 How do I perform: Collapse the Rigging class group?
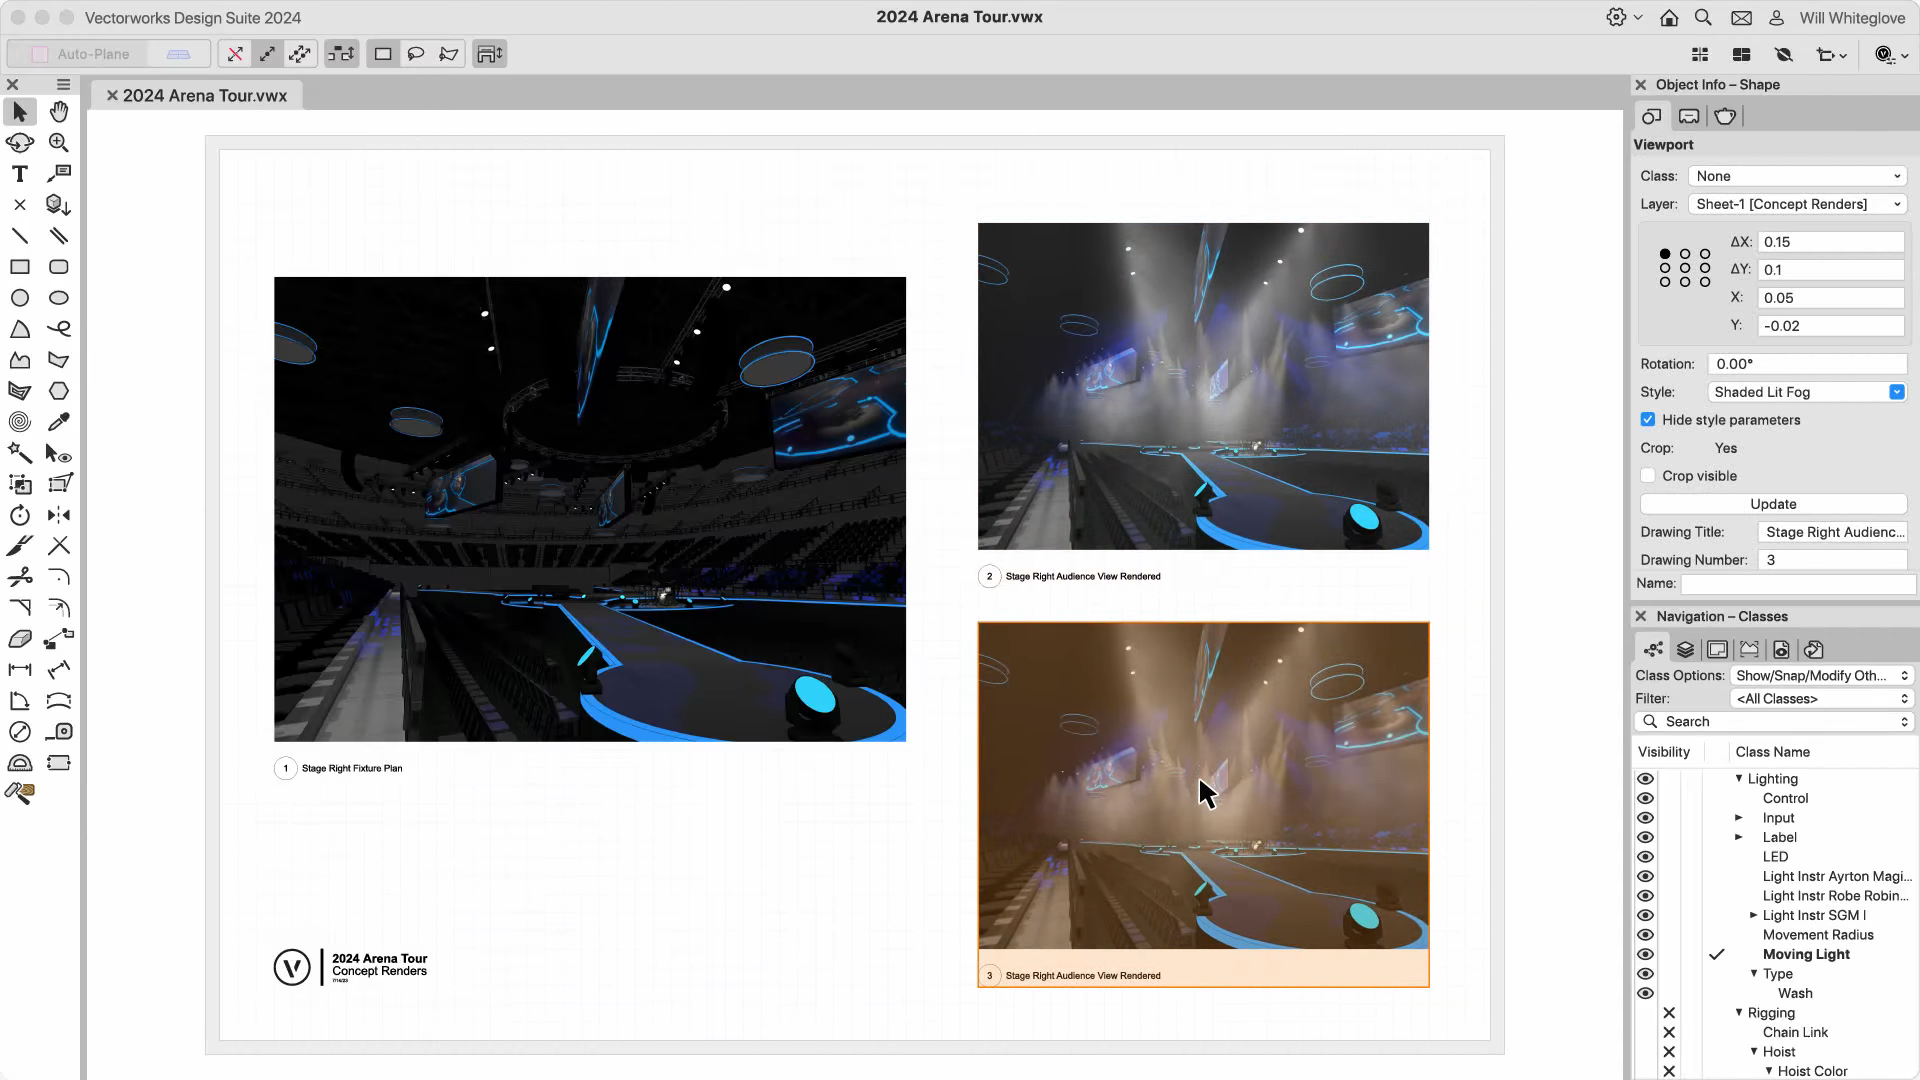1739,1012
